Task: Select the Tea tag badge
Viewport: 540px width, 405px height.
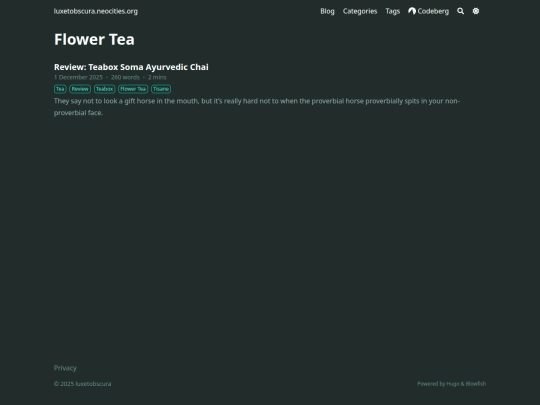Action: click(x=60, y=89)
